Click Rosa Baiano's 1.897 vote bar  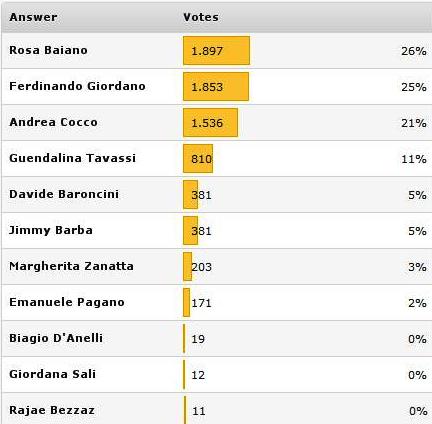pyautogui.click(x=216, y=50)
